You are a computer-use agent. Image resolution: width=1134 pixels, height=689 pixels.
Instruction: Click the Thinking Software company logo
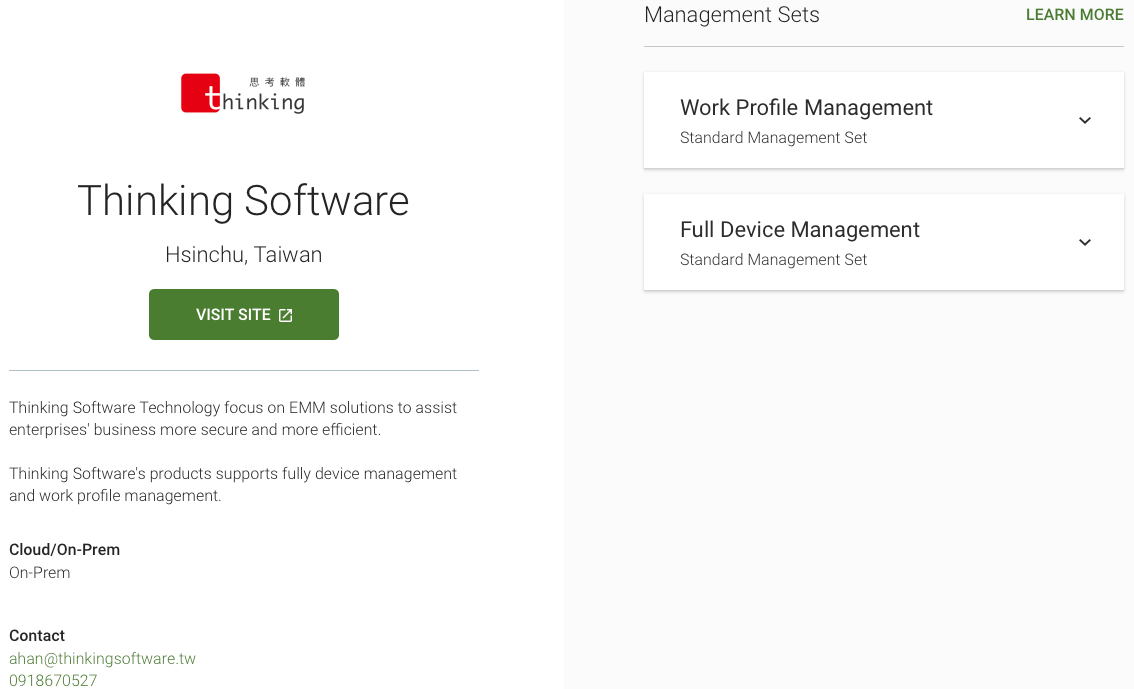(243, 93)
